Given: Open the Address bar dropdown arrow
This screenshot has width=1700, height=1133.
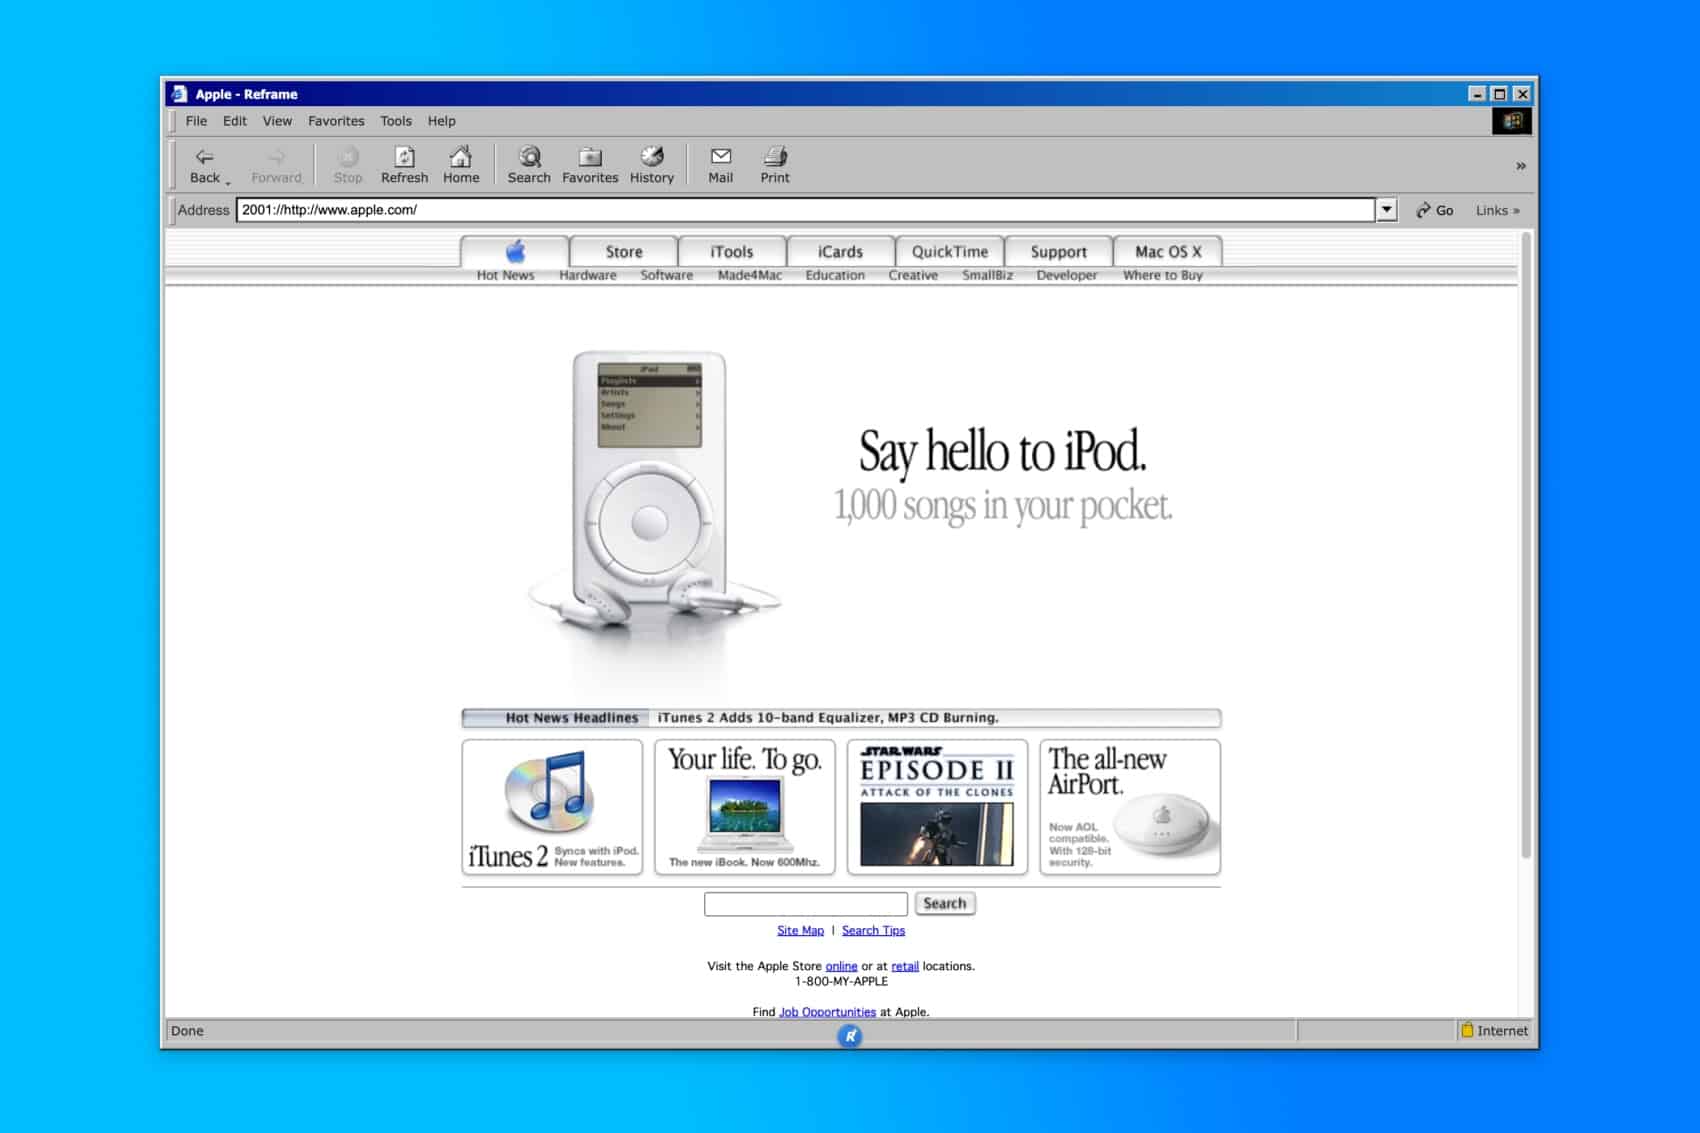Looking at the screenshot, I should (1387, 210).
